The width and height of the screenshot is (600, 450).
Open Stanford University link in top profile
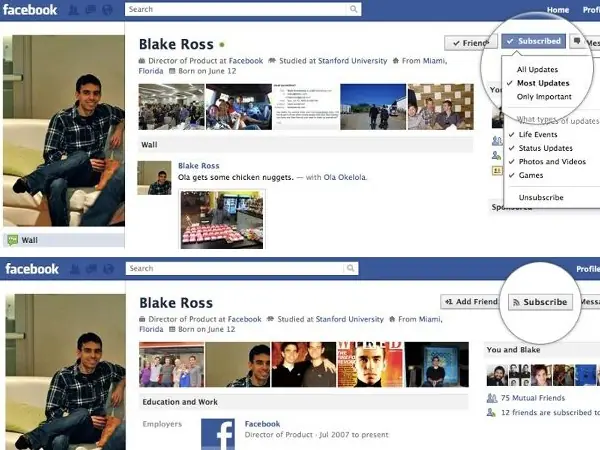point(352,61)
